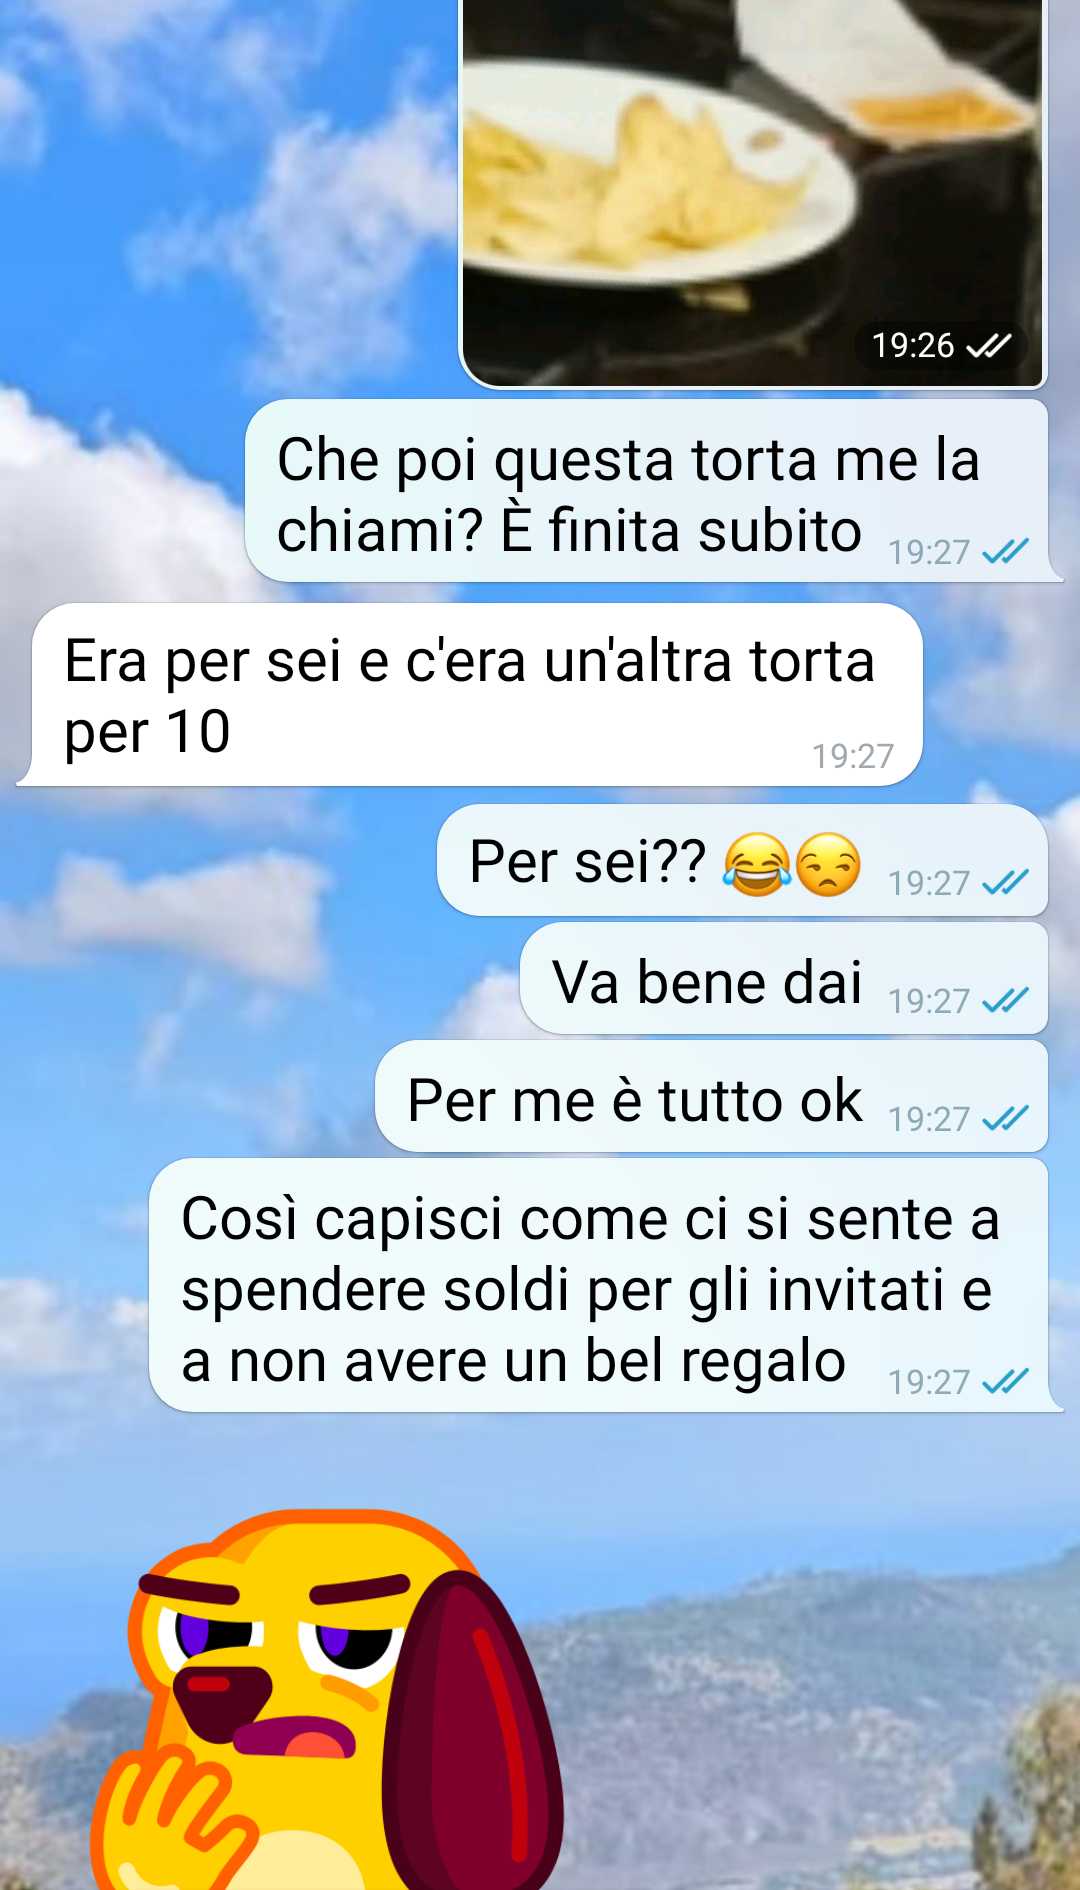Image resolution: width=1080 pixels, height=1890 pixels.
Task: Tap the 19:27 timestamp of the received message
Action: (852, 756)
